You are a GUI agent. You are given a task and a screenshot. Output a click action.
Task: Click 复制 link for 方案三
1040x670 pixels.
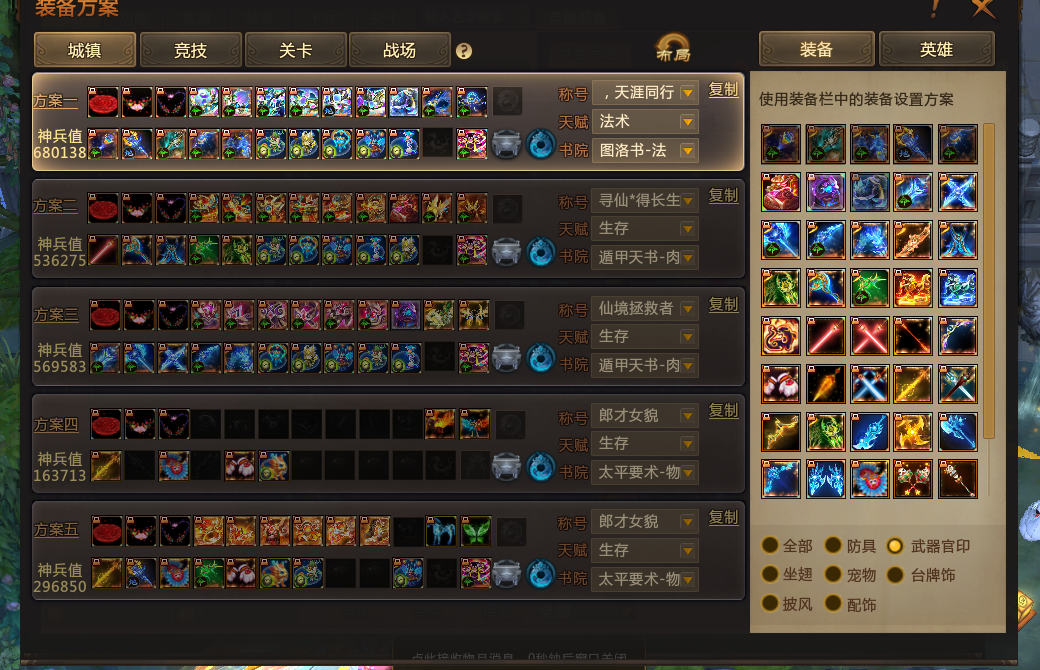click(x=724, y=304)
